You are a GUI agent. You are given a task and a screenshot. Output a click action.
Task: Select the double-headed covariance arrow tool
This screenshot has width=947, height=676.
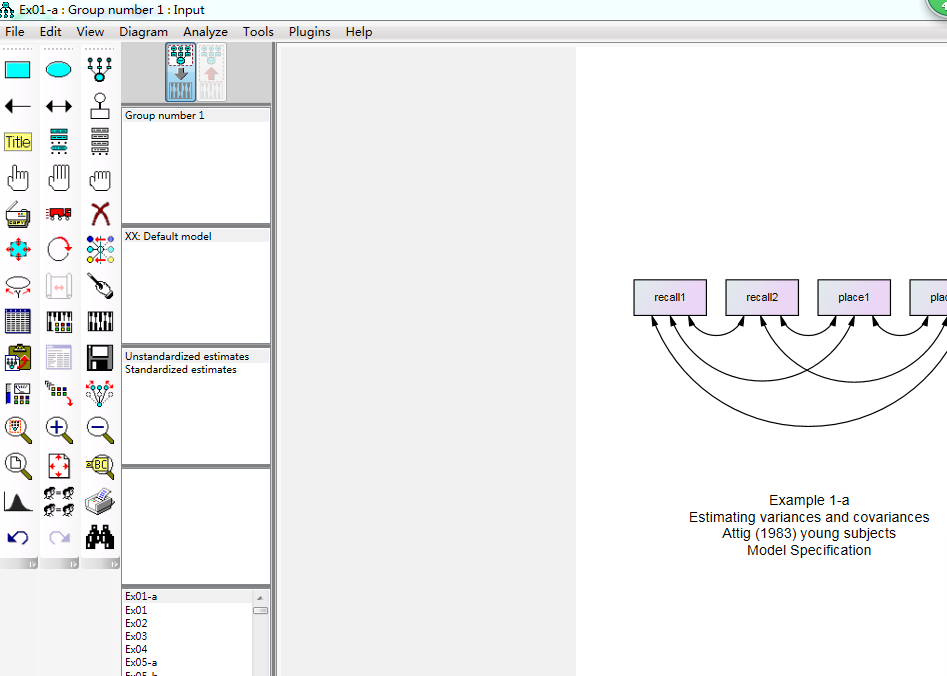pos(59,106)
